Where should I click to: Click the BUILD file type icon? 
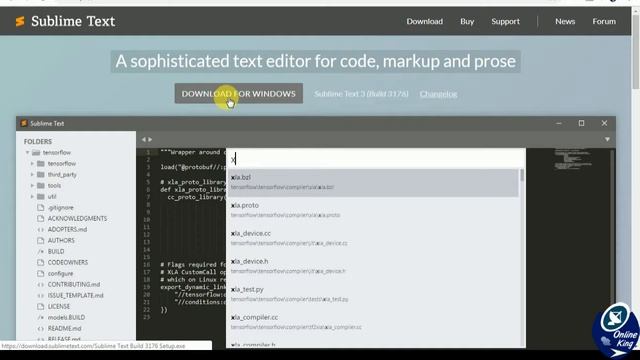point(40,251)
